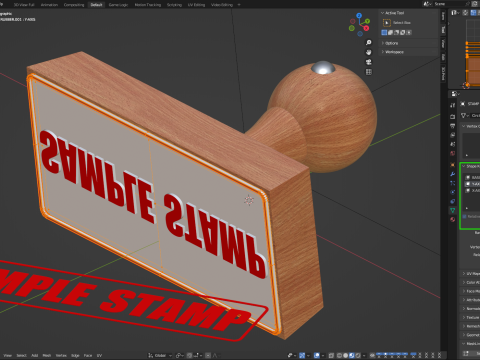The height and width of the screenshot is (360, 480).
Task: Open the Select menu in viewport header
Action: pyautogui.click(x=21, y=355)
